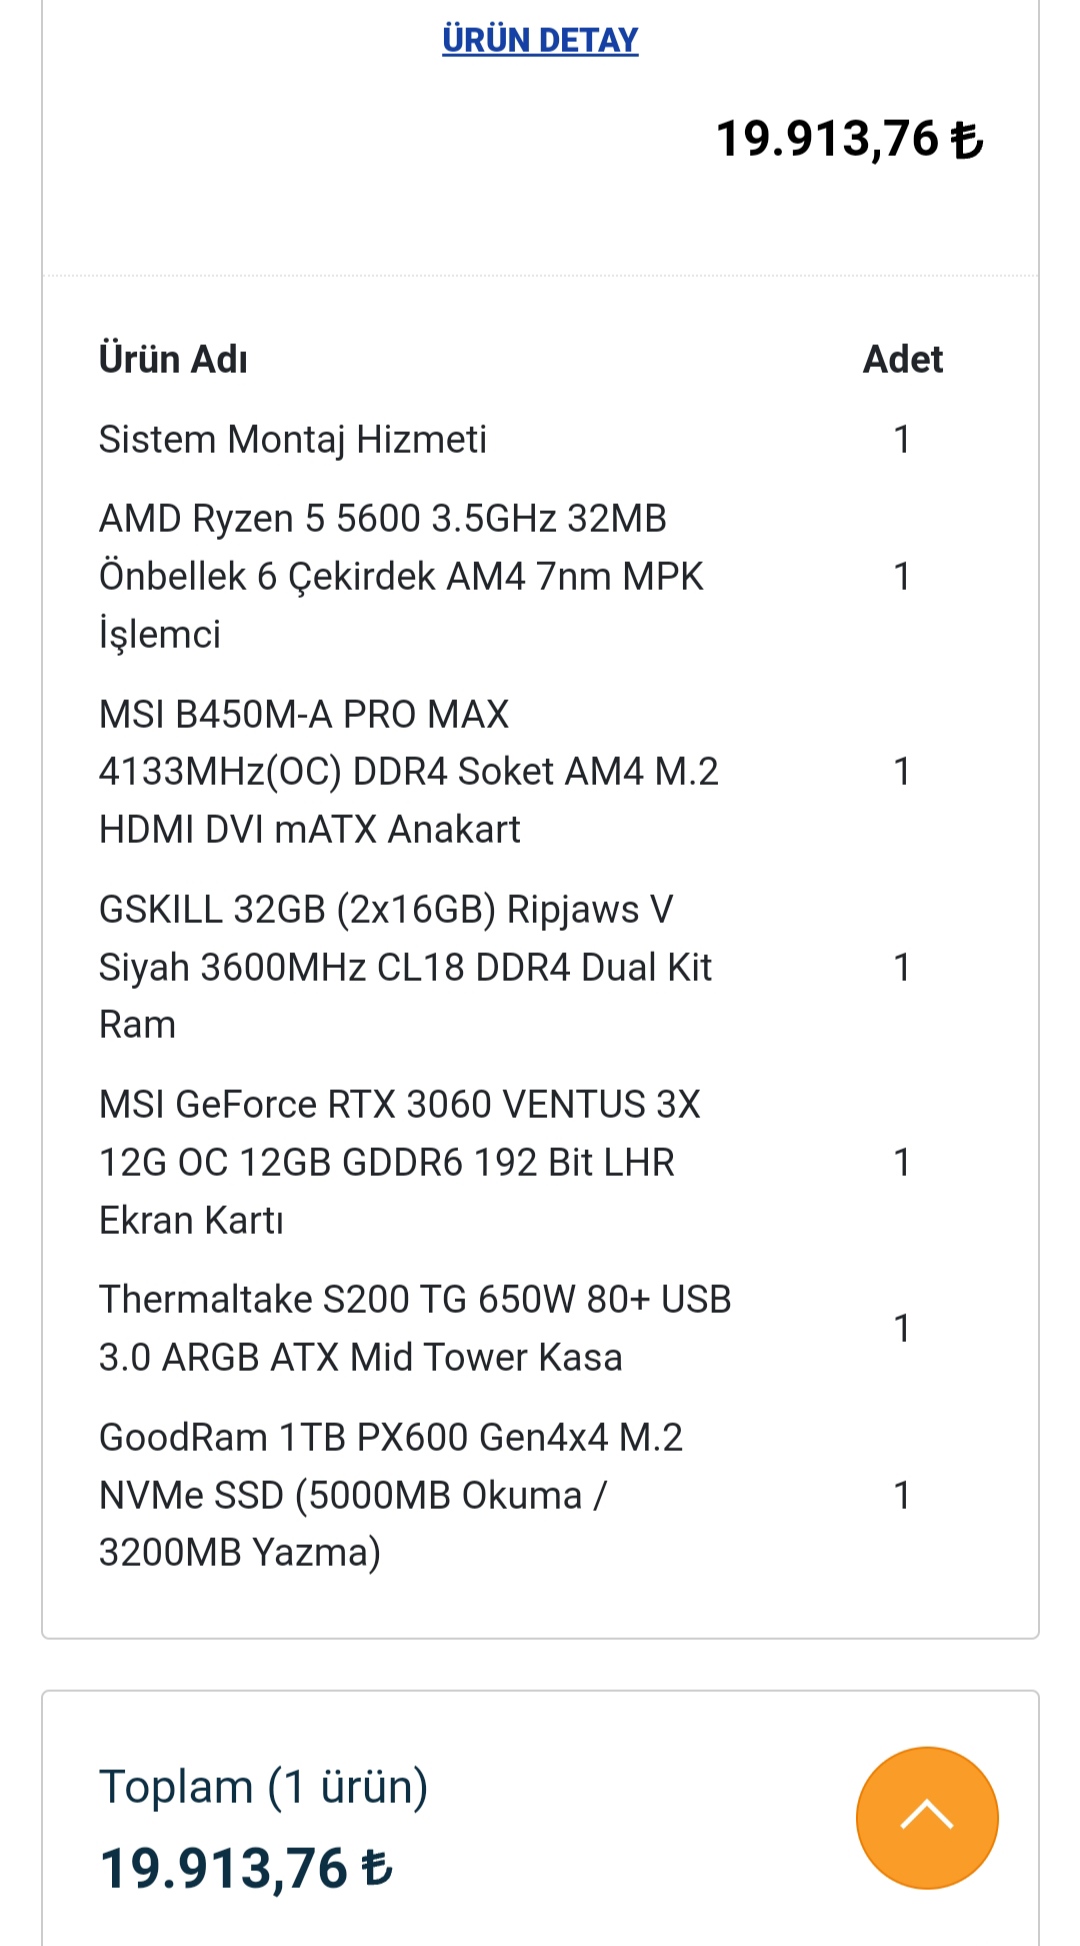This screenshot has width=1080, height=1946.
Task: Select the MSI GeForce RTX 3060 item
Action: [399, 1162]
